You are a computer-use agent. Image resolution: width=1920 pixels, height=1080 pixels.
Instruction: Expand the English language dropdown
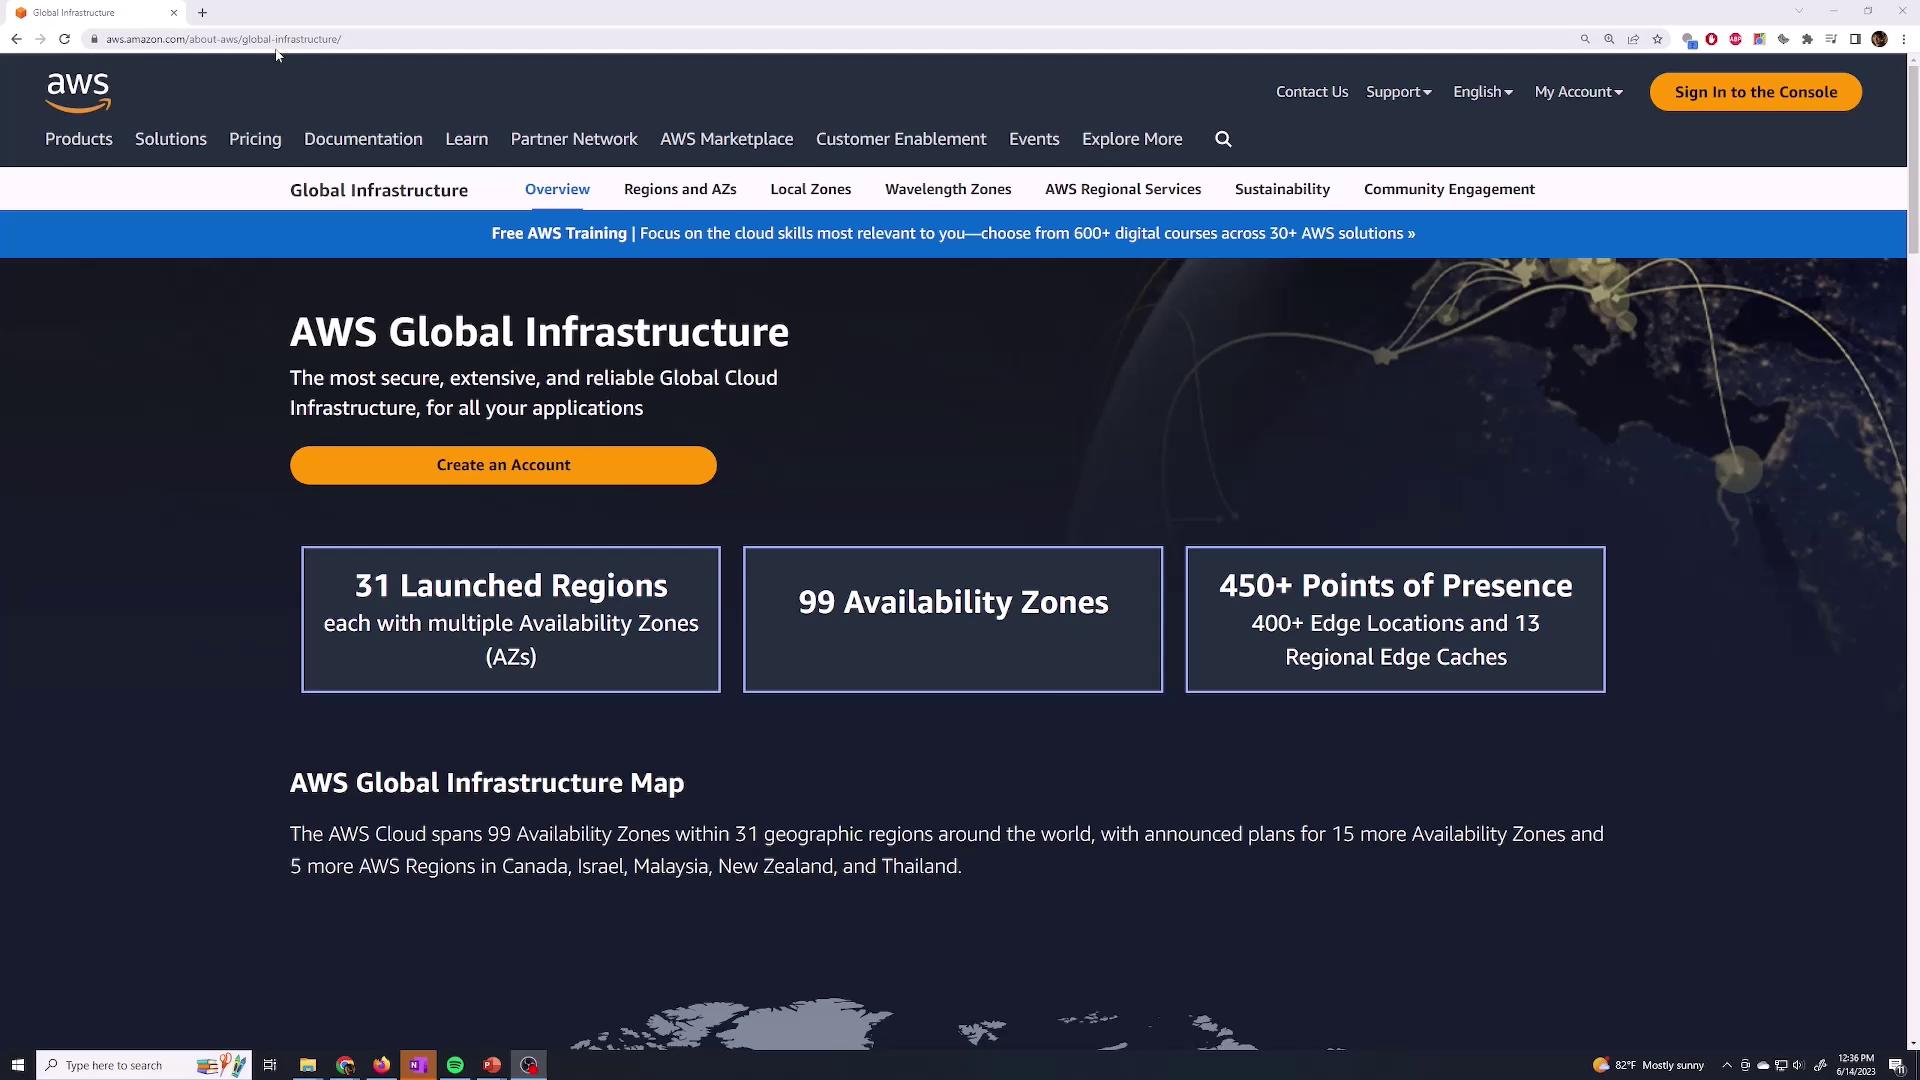(1482, 92)
